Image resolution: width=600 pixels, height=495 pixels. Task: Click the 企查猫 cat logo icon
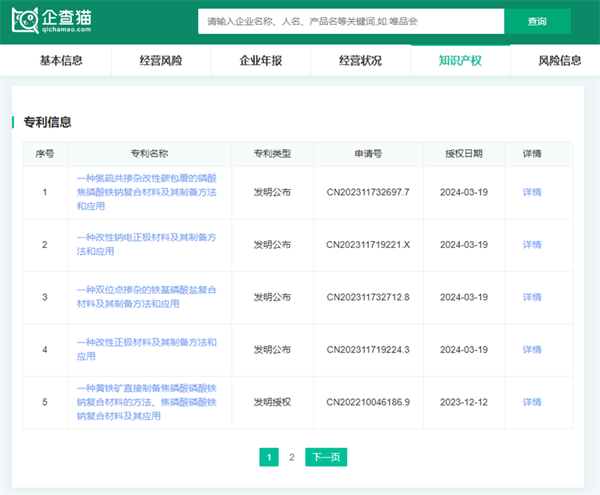coord(25,21)
